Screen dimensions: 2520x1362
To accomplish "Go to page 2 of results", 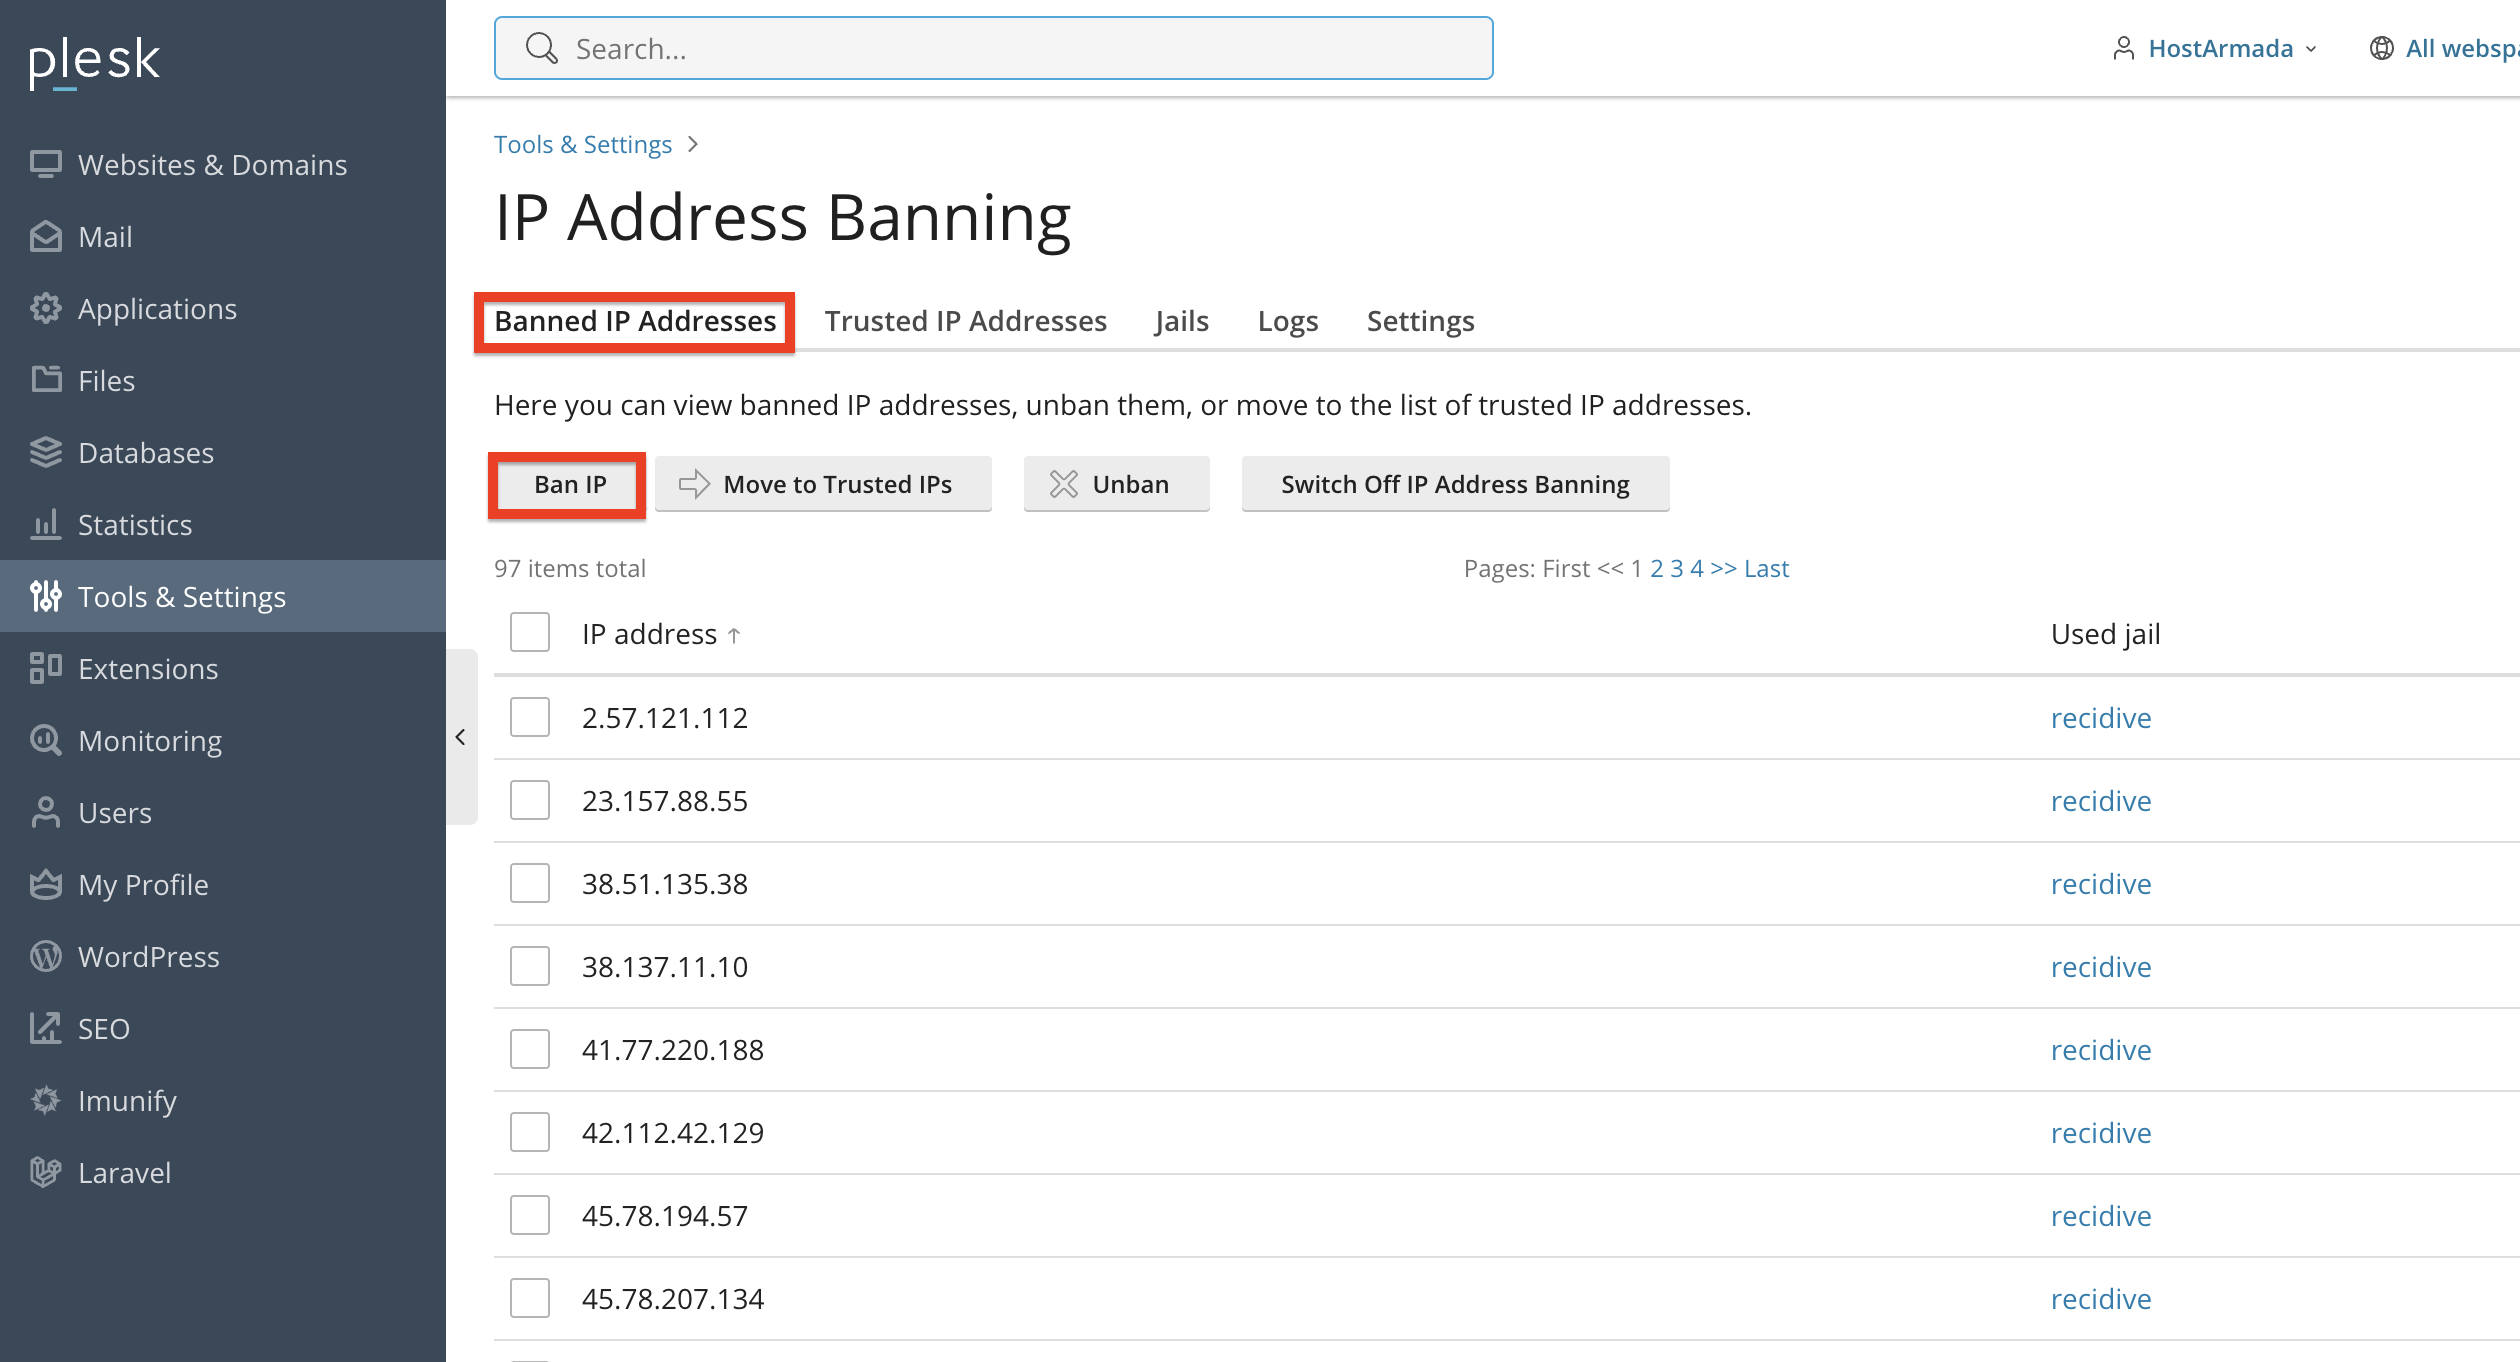I will point(1657,568).
